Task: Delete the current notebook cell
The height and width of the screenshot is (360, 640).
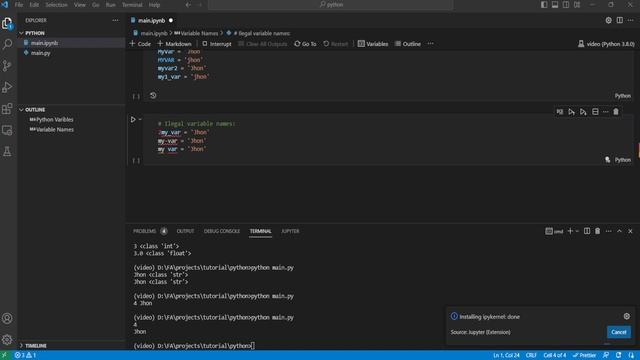Action: click(616, 112)
